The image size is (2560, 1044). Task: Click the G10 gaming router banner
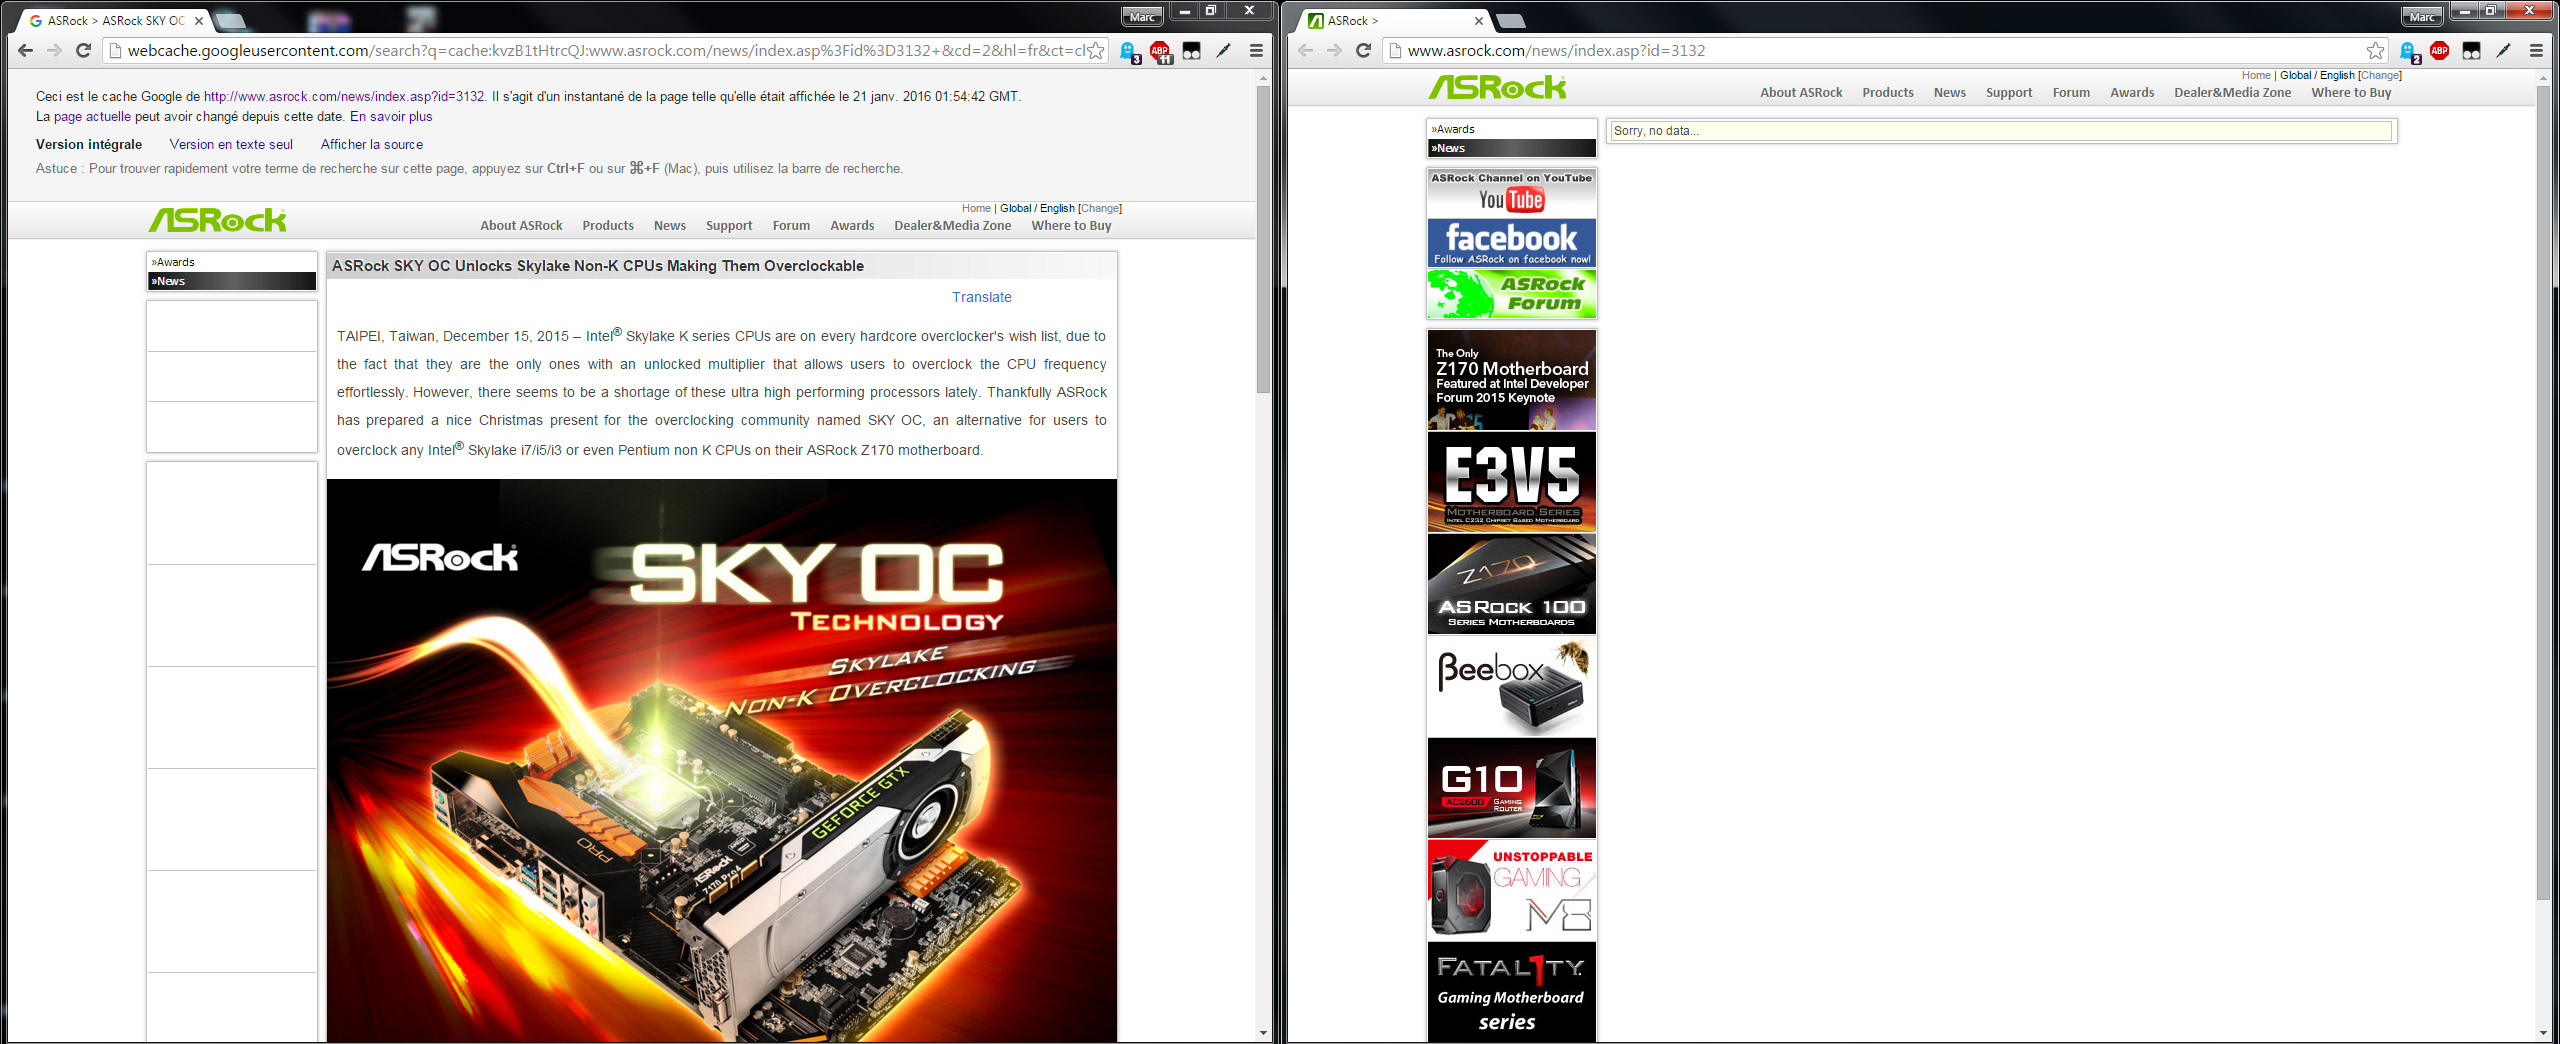click(x=1511, y=788)
